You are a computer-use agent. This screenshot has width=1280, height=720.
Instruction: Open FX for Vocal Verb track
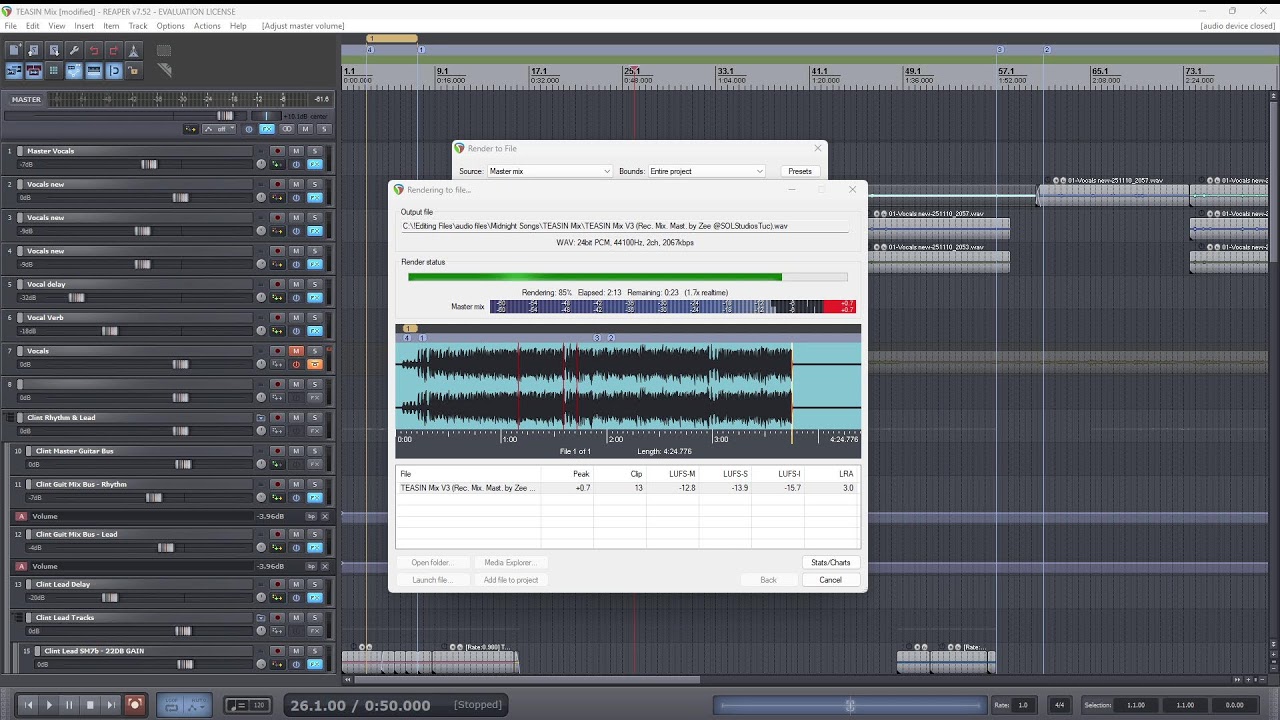coord(315,331)
